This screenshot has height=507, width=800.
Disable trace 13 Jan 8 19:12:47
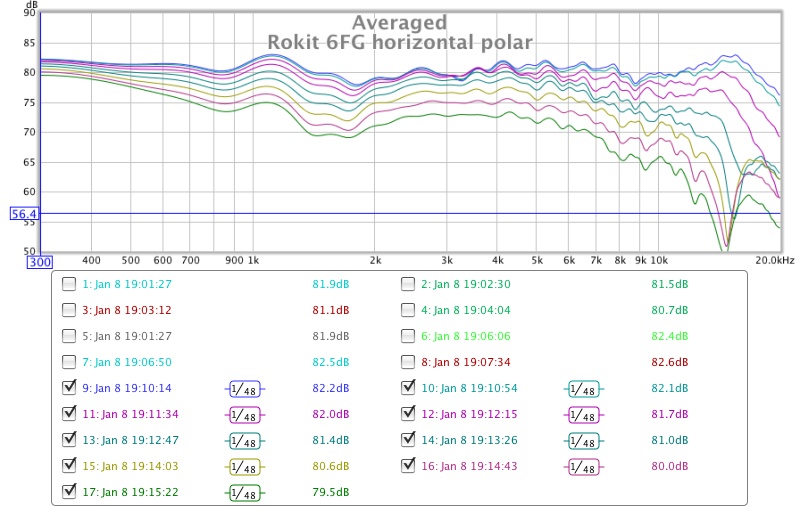click(69, 440)
